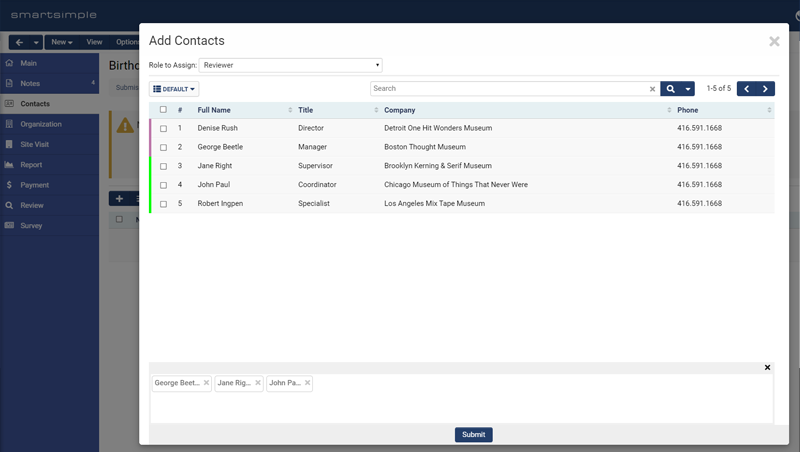The image size is (800, 452).
Task: Remove Jane Right tag from selection
Action: click(258, 383)
